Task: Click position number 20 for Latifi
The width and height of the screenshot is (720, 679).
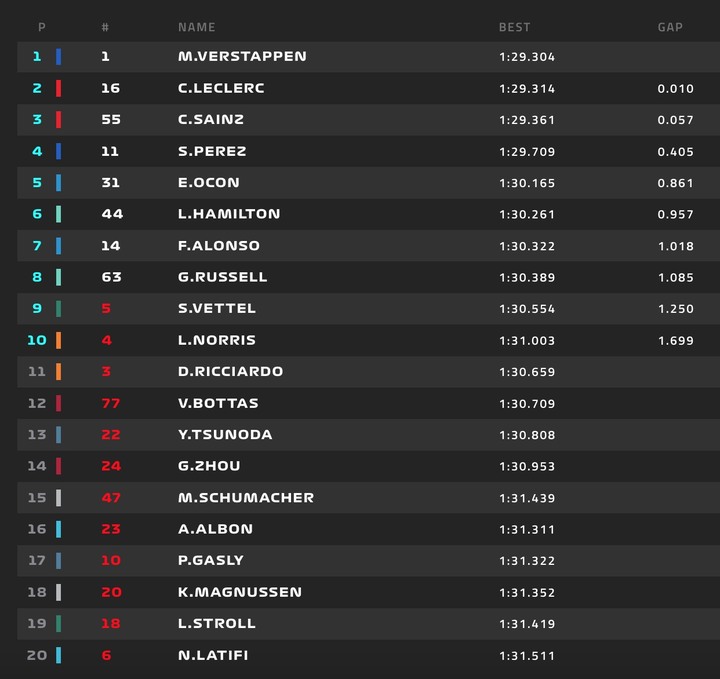Action: point(37,655)
